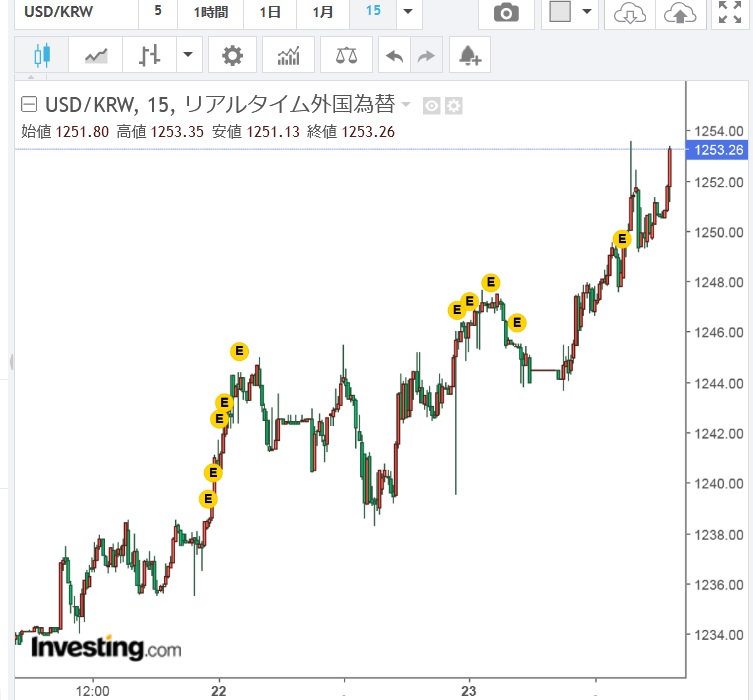Expand the timeframe interval dropdown
This screenshot has height=700, width=753.
pos(406,12)
